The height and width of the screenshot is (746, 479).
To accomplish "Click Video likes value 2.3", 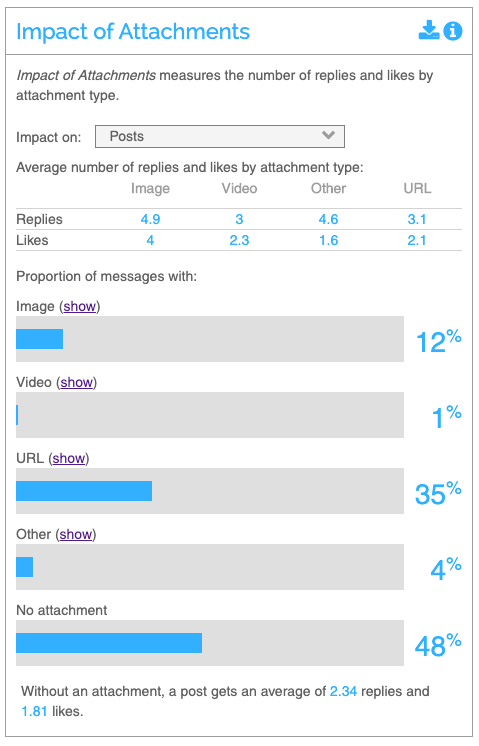I will (239, 240).
